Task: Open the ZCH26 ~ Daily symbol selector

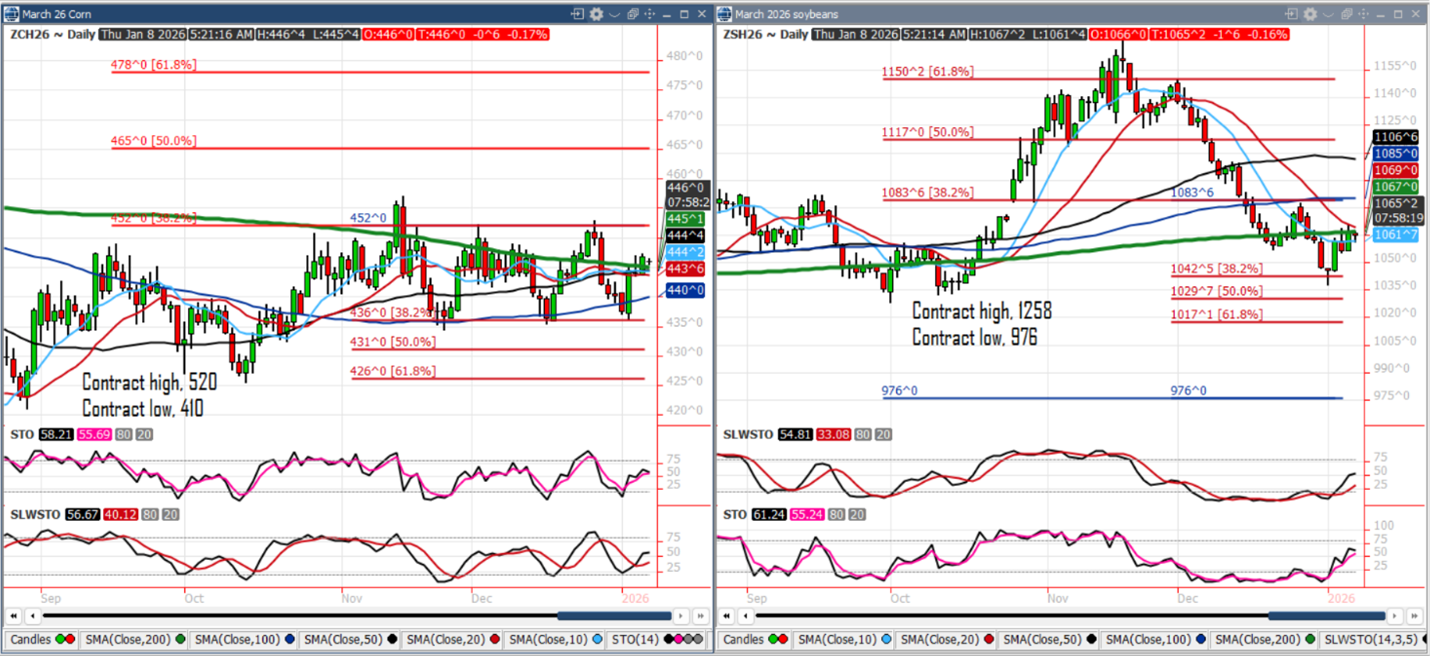Action: [48, 34]
